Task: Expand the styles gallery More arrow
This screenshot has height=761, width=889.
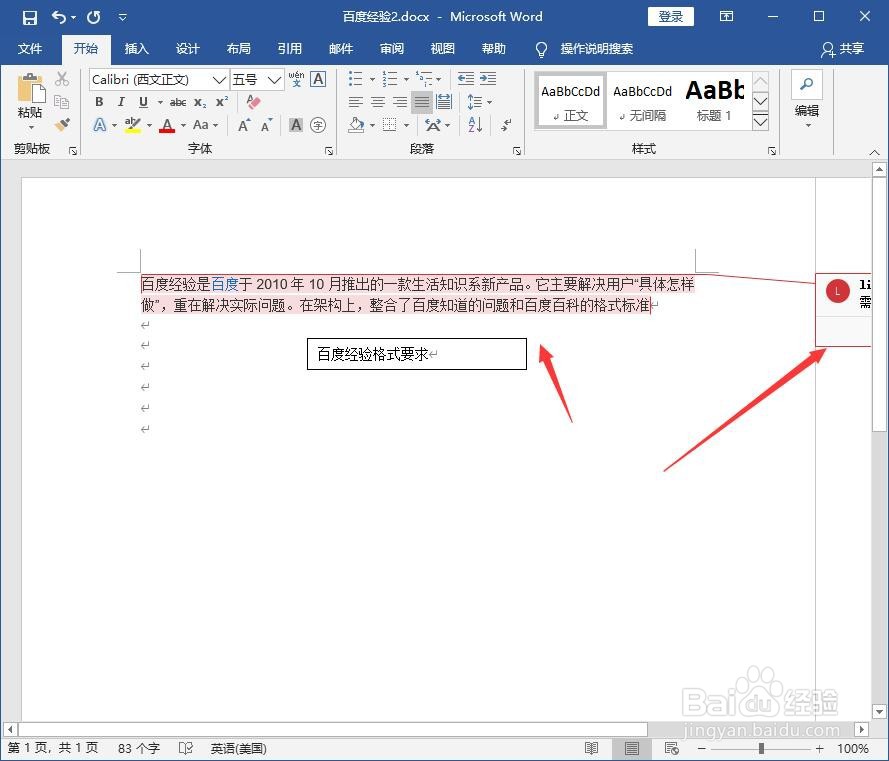Action: (x=760, y=121)
